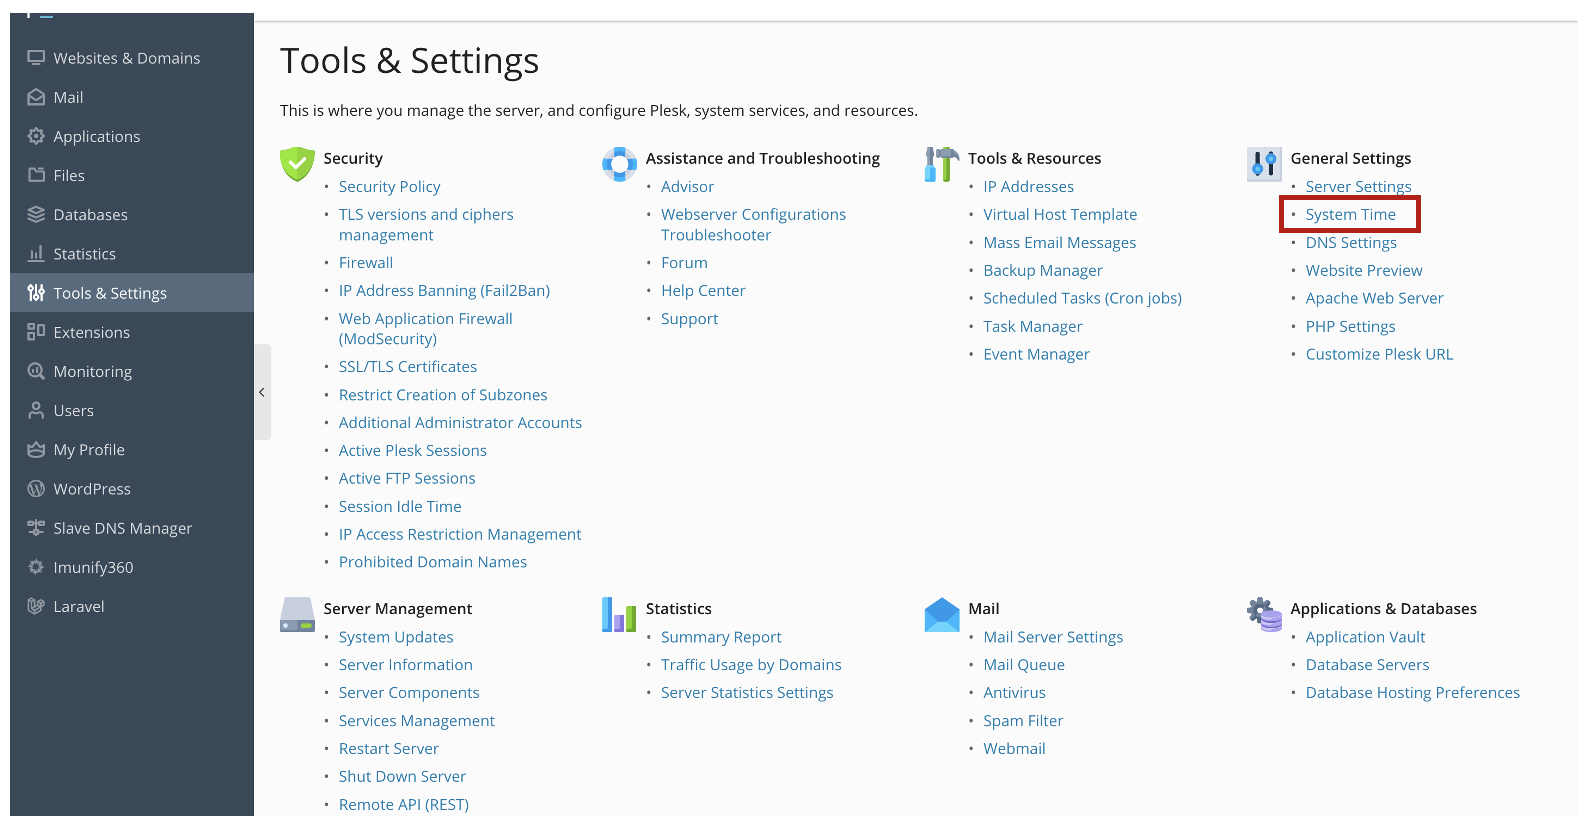
Task: Open the Firewall settings link
Action: click(366, 263)
